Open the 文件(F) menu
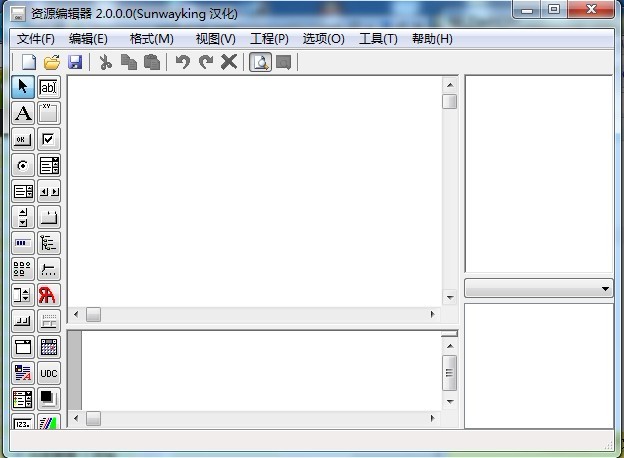 (x=36, y=39)
